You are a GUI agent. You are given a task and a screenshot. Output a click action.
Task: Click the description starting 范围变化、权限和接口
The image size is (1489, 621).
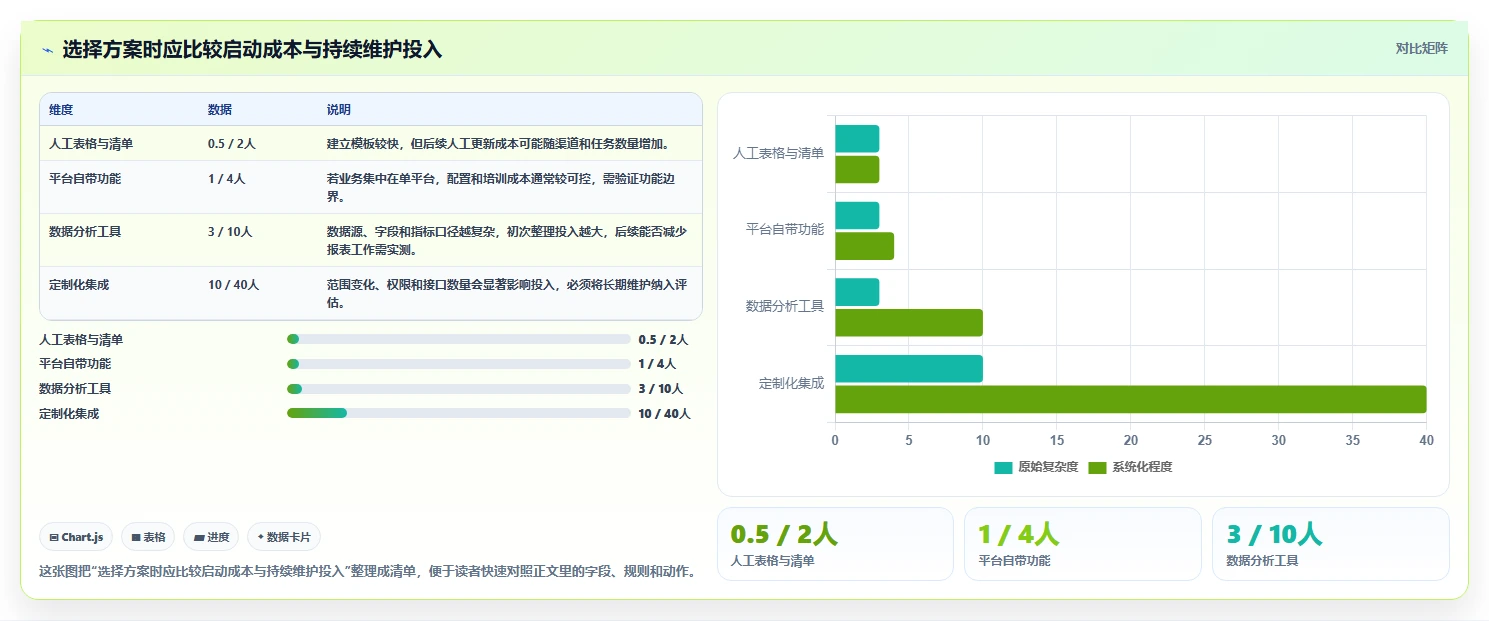point(509,294)
